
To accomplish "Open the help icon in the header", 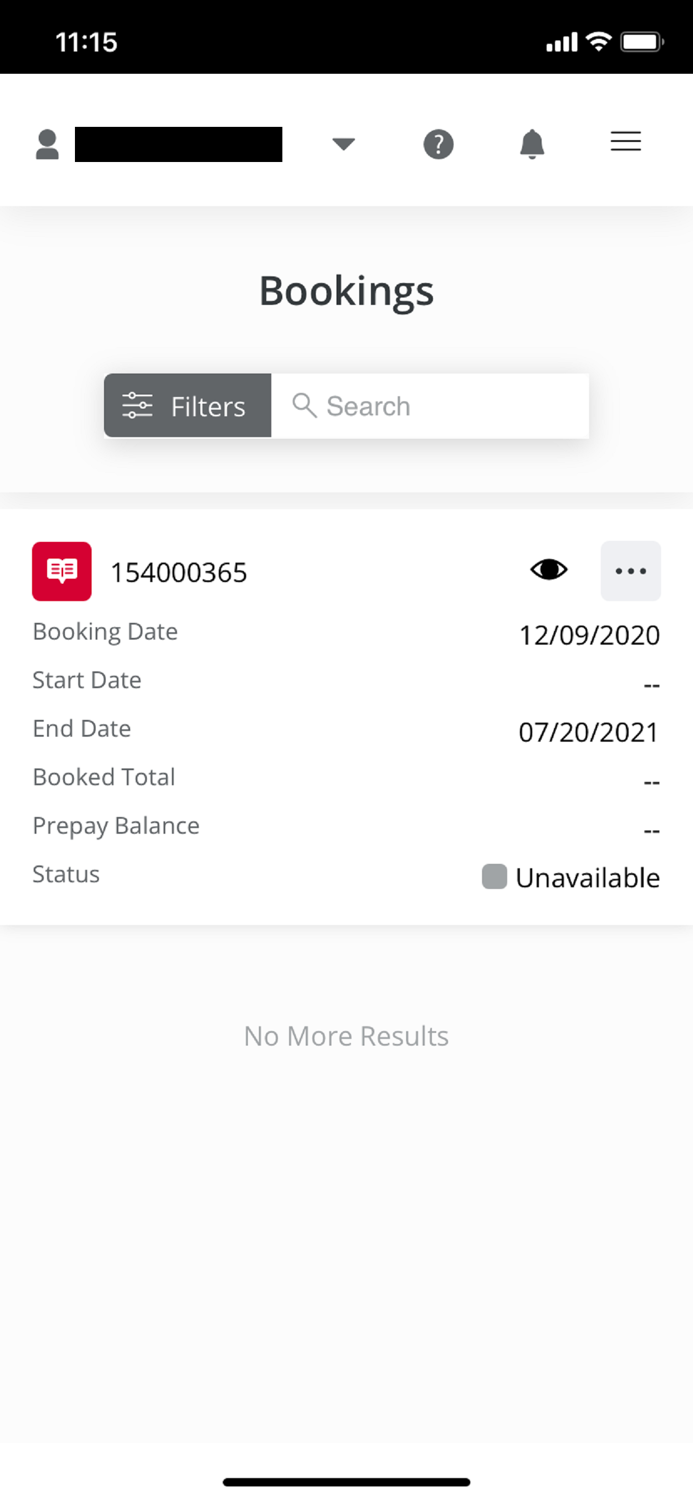I will point(438,144).
